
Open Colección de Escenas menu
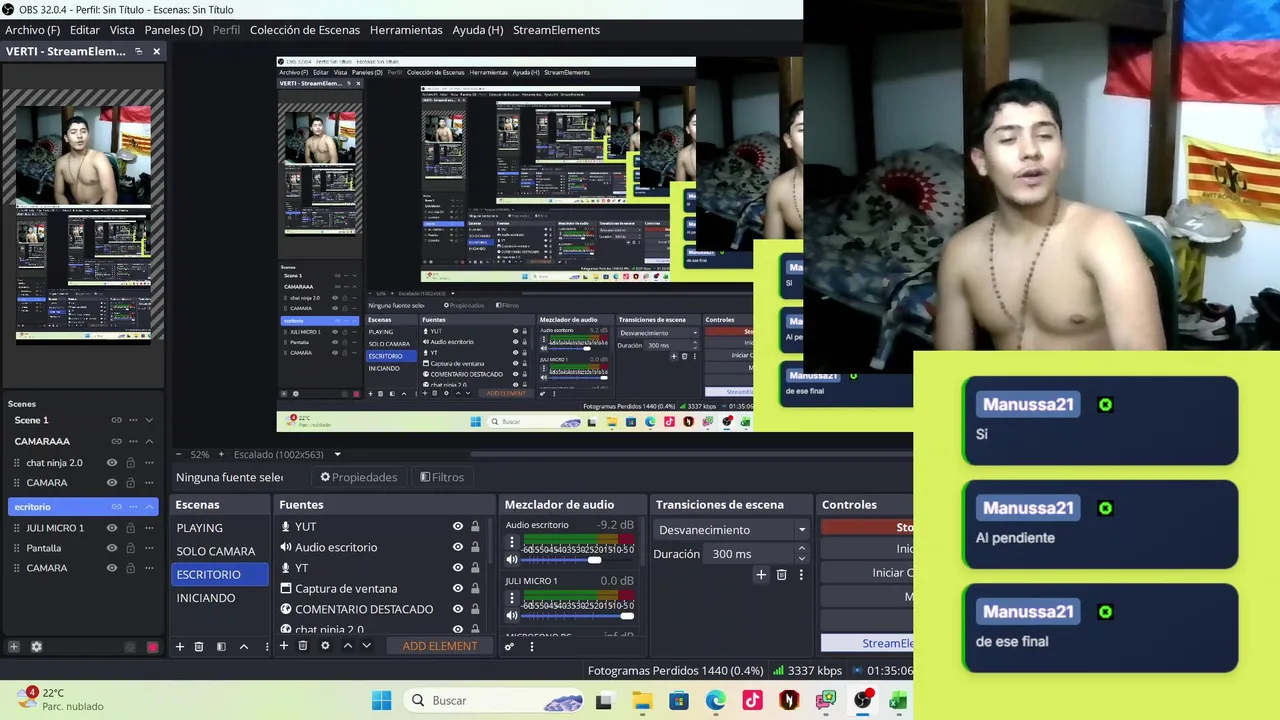[305, 30]
